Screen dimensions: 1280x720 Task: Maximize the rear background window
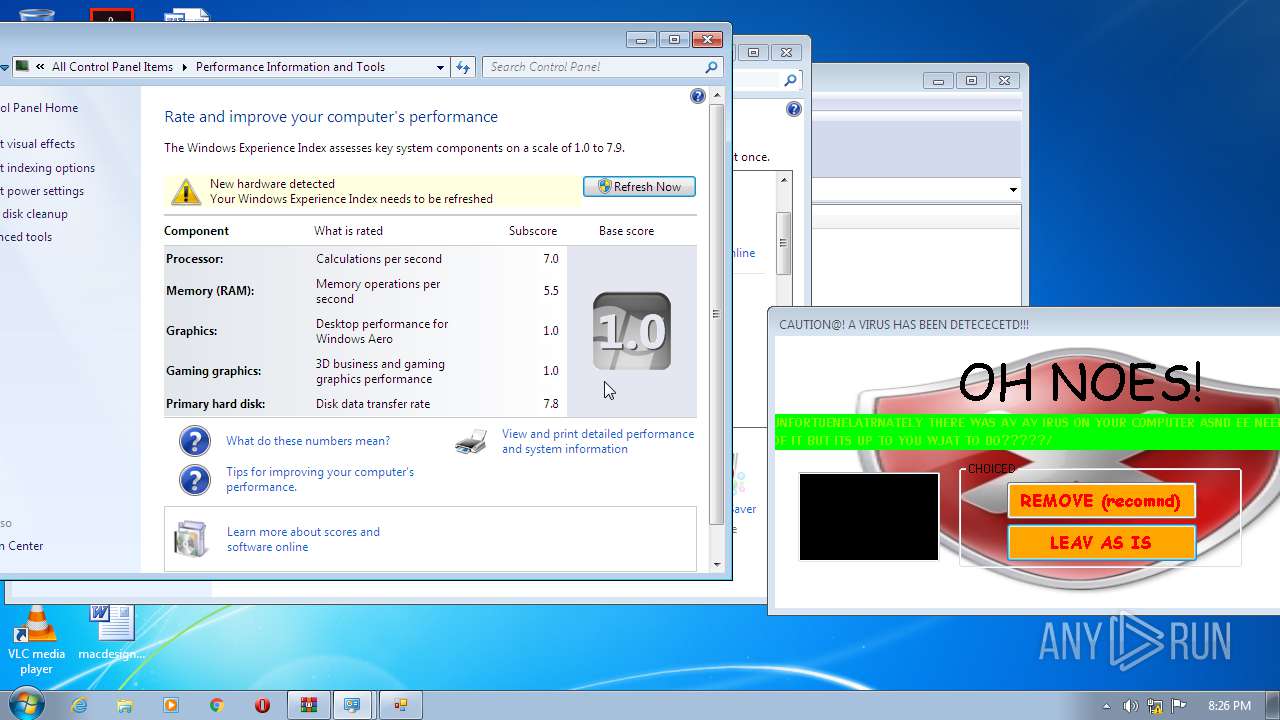click(x=971, y=81)
